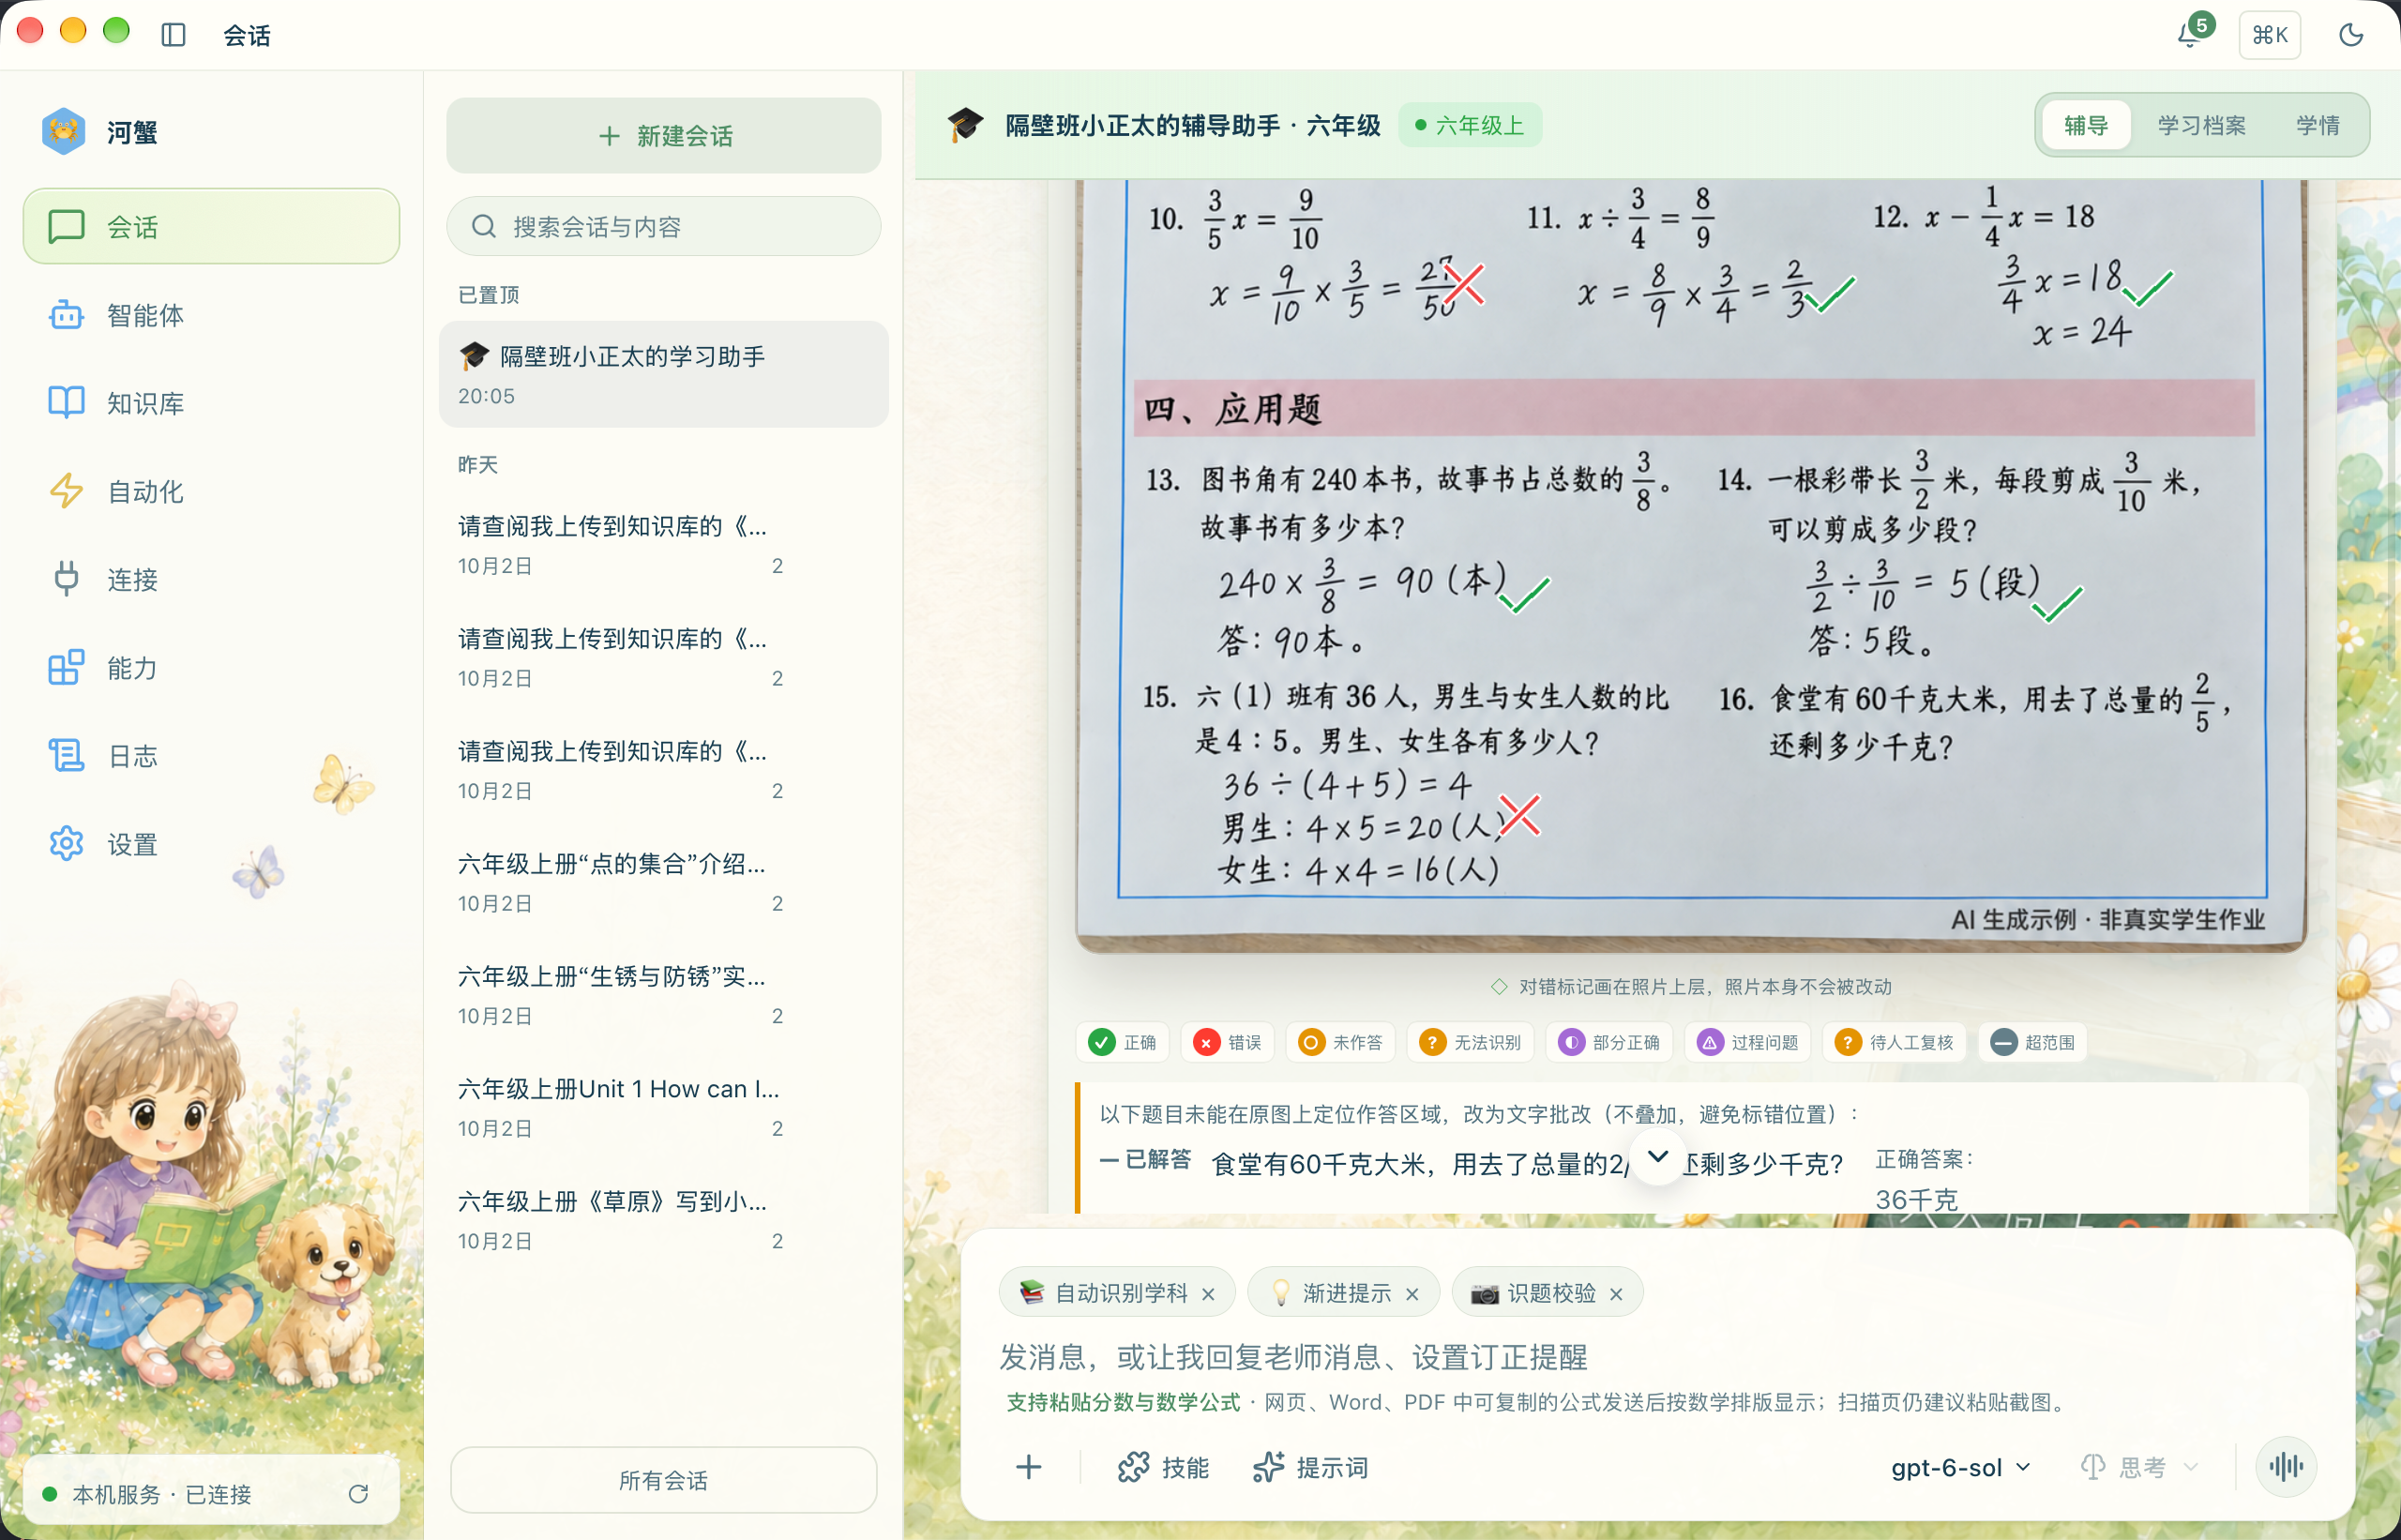
Task: Click the 六年级上 grade badge
Action: pyautogui.click(x=1469, y=125)
